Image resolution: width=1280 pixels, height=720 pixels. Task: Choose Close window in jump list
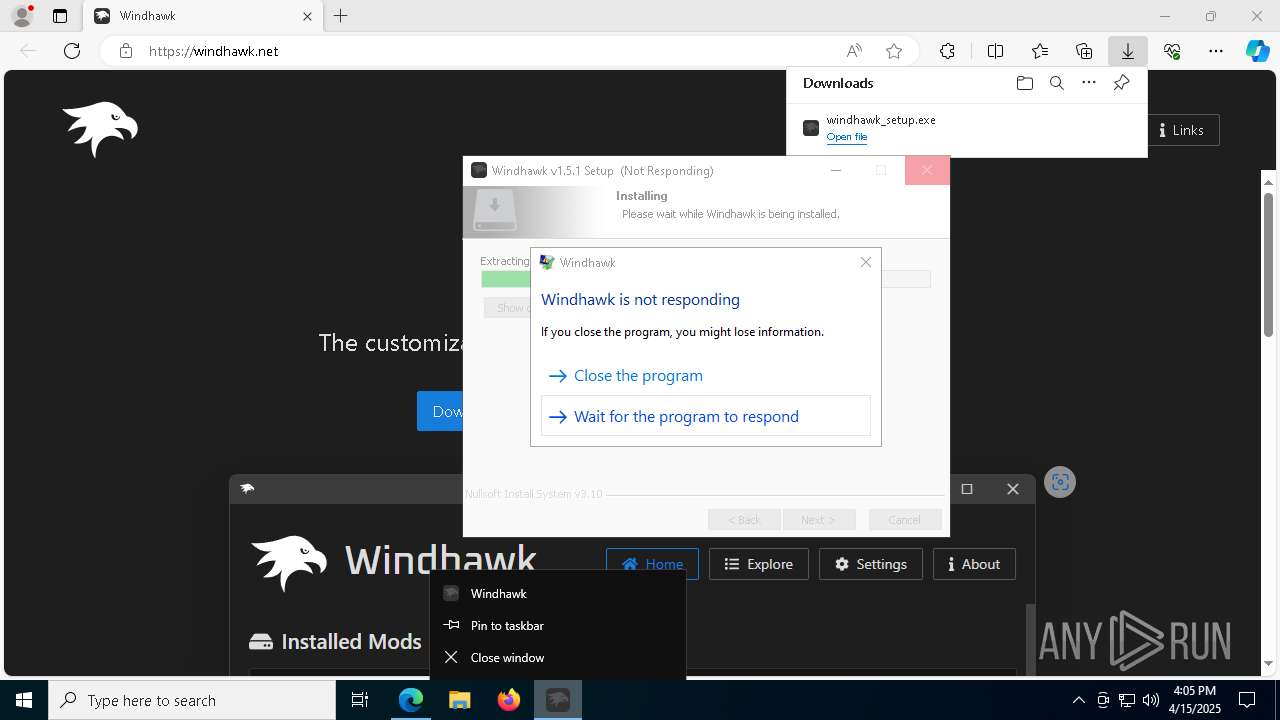[x=558, y=658]
